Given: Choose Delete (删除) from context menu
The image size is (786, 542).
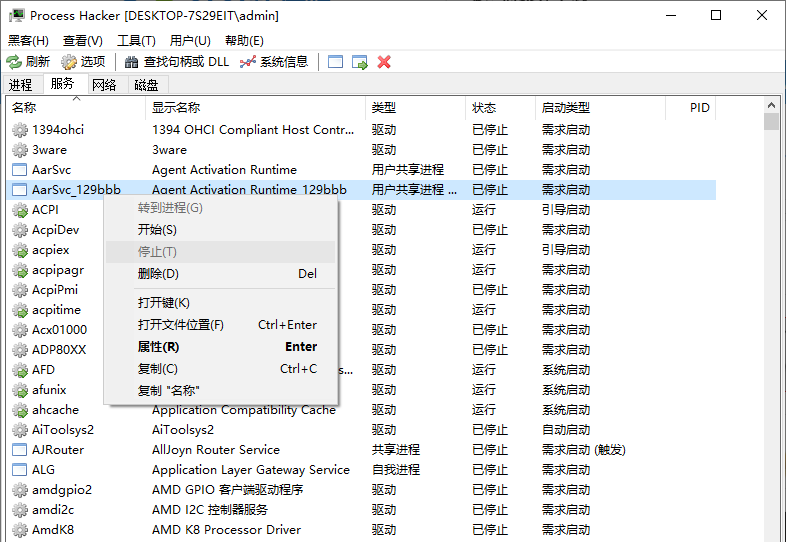Looking at the screenshot, I should click(158, 274).
